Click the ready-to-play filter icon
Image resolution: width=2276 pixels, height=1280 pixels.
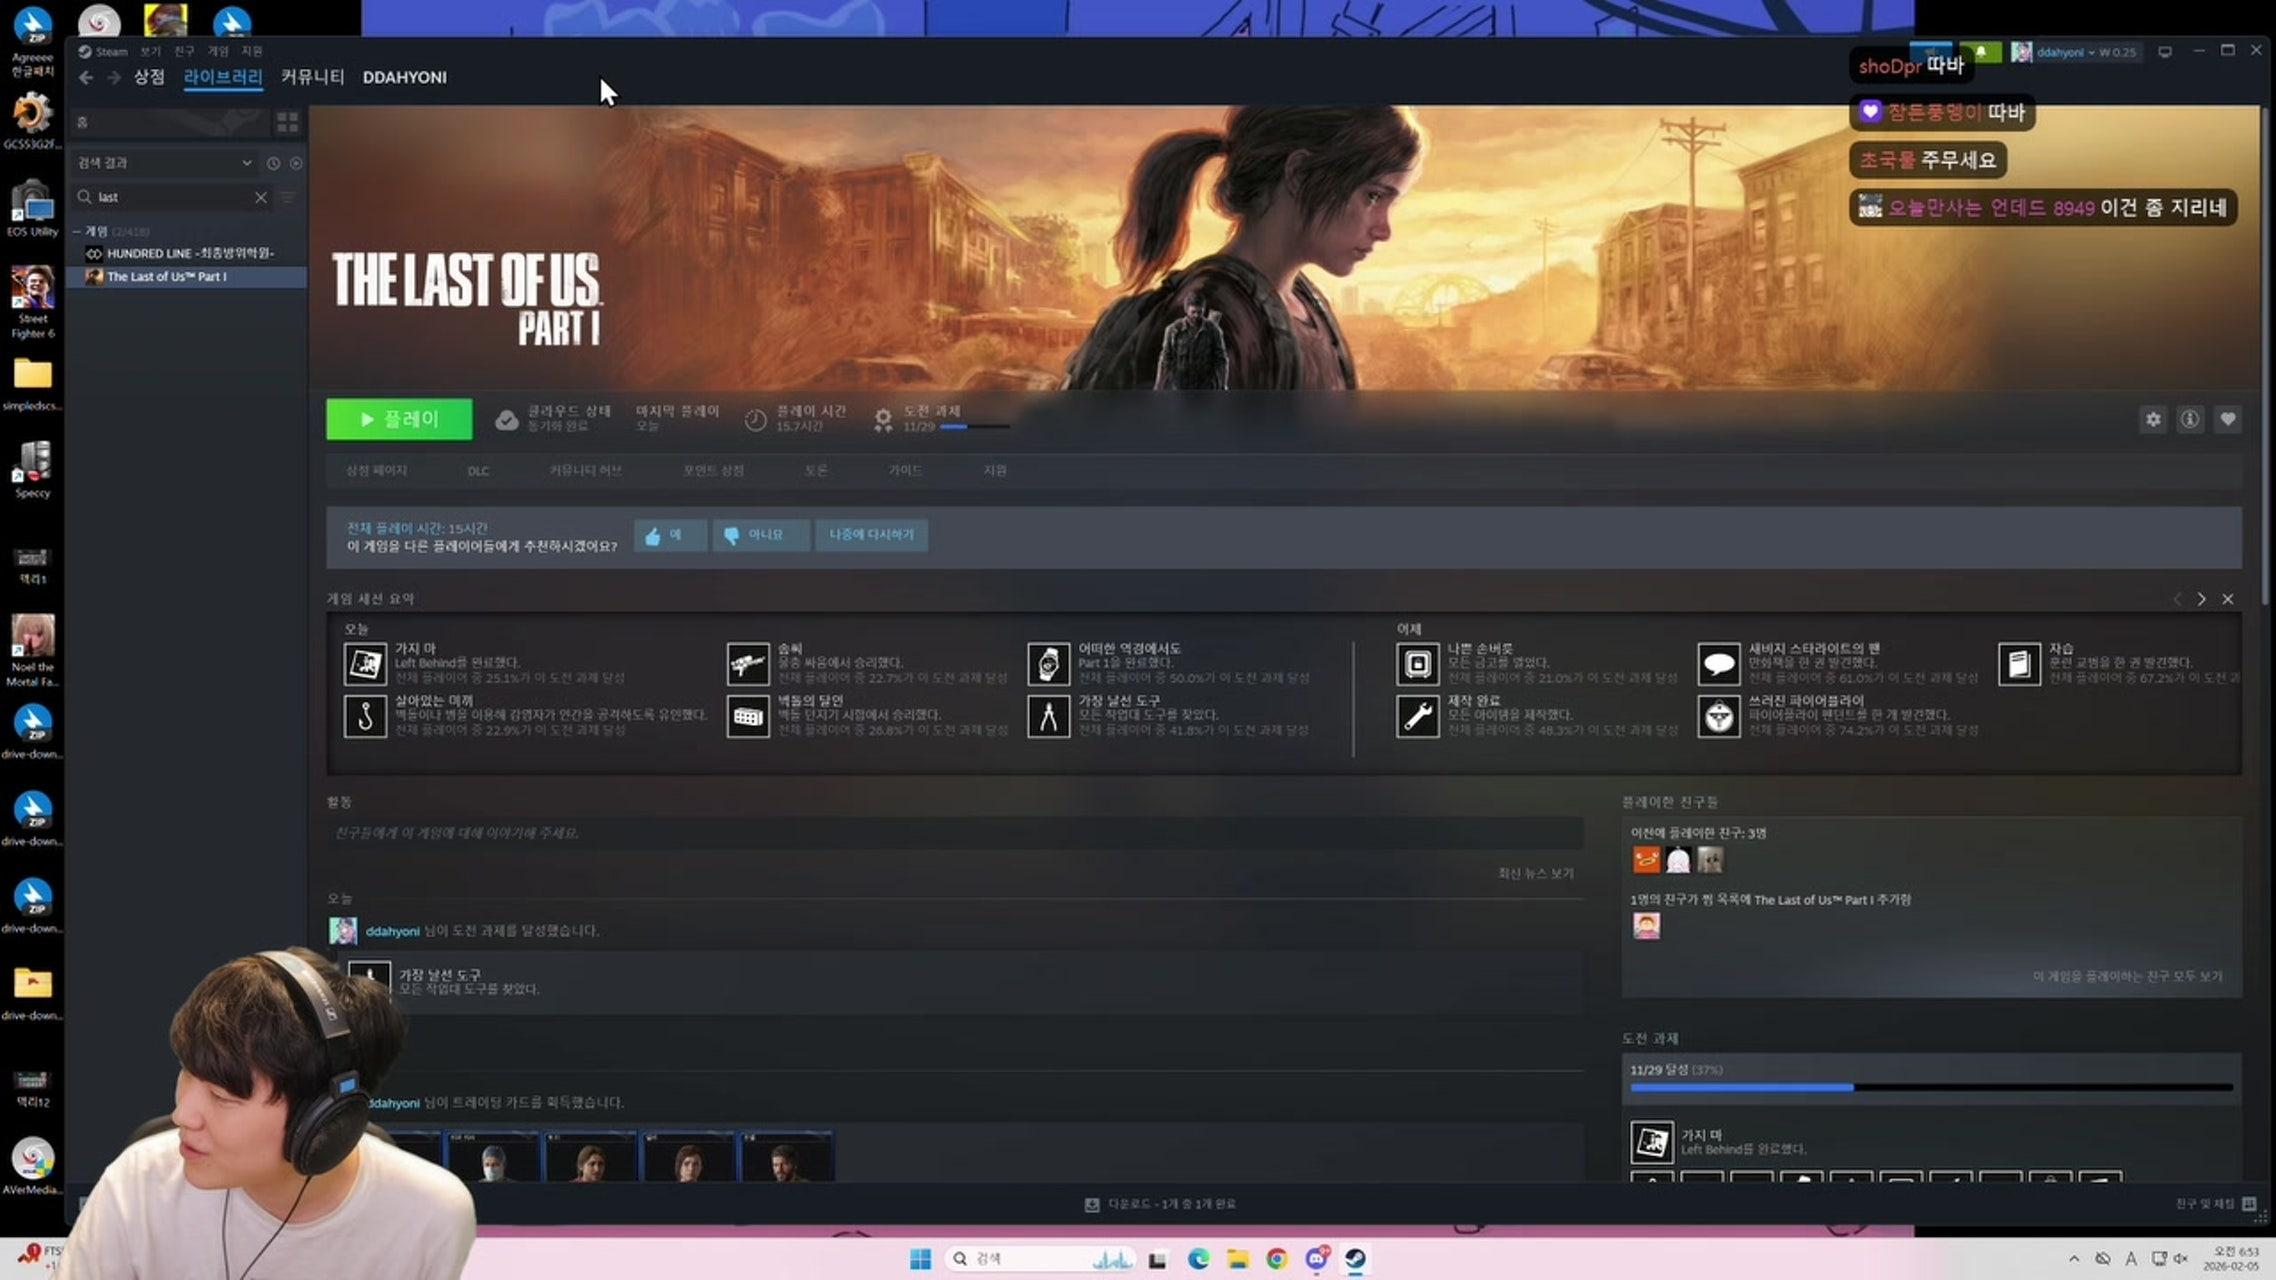[296, 163]
